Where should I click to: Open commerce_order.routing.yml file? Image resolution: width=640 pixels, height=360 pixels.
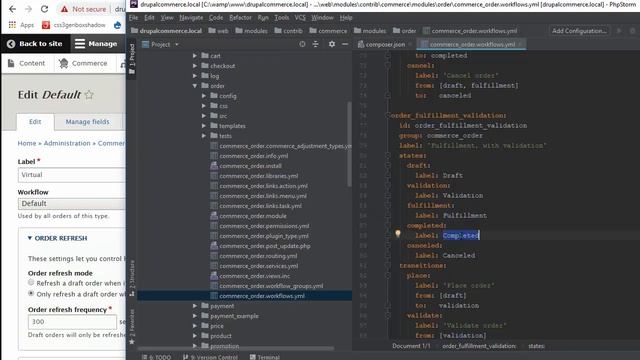(x=258, y=256)
